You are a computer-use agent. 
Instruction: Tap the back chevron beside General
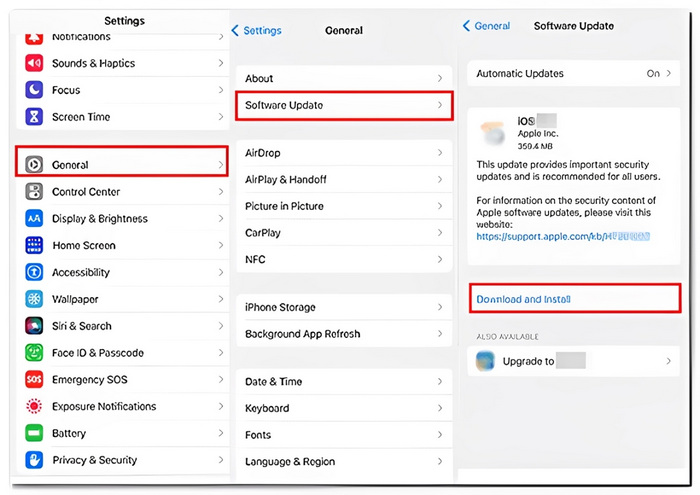tap(467, 25)
